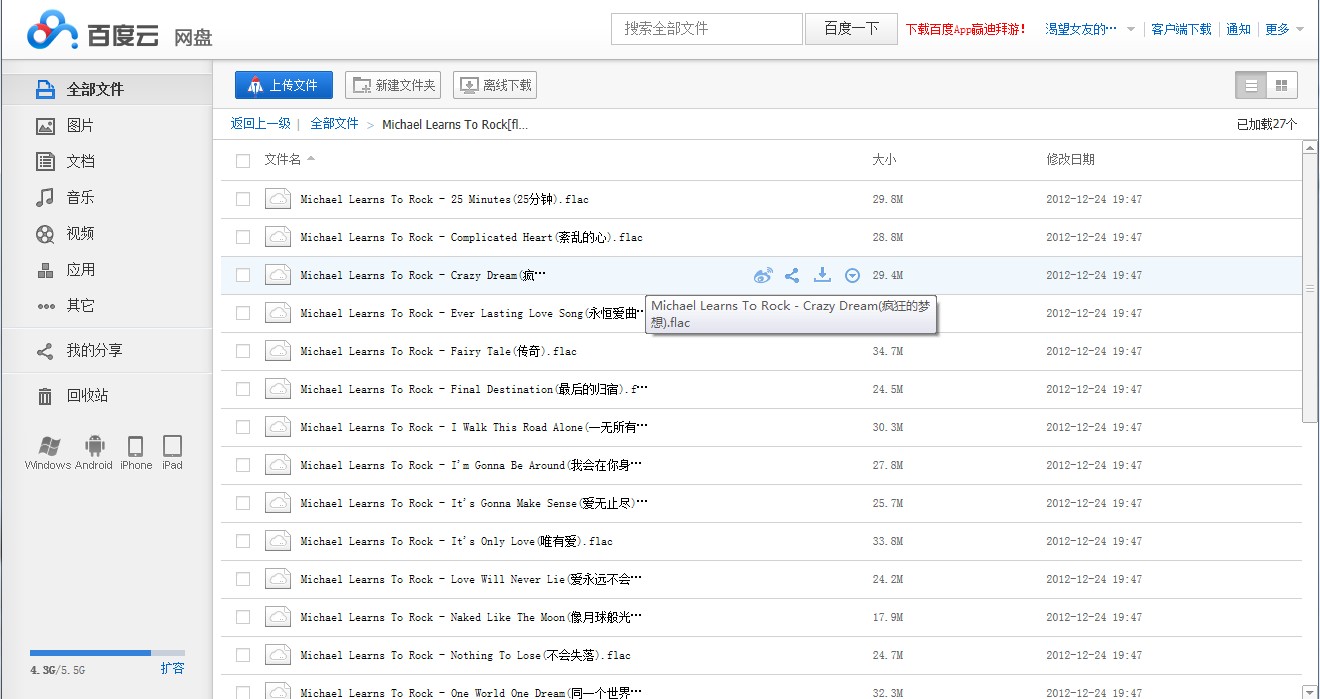
Task: Sort by 文件名 column header arrow
Action: pyautogui.click(x=311, y=159)
